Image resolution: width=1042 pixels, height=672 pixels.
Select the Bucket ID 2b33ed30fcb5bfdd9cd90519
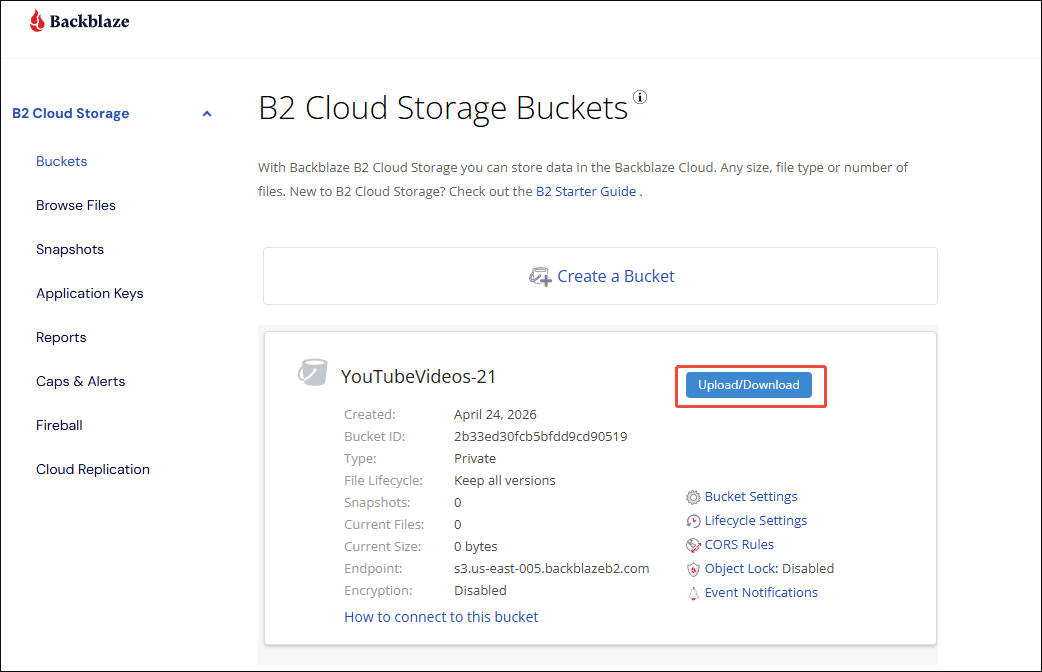pos(540,437)
